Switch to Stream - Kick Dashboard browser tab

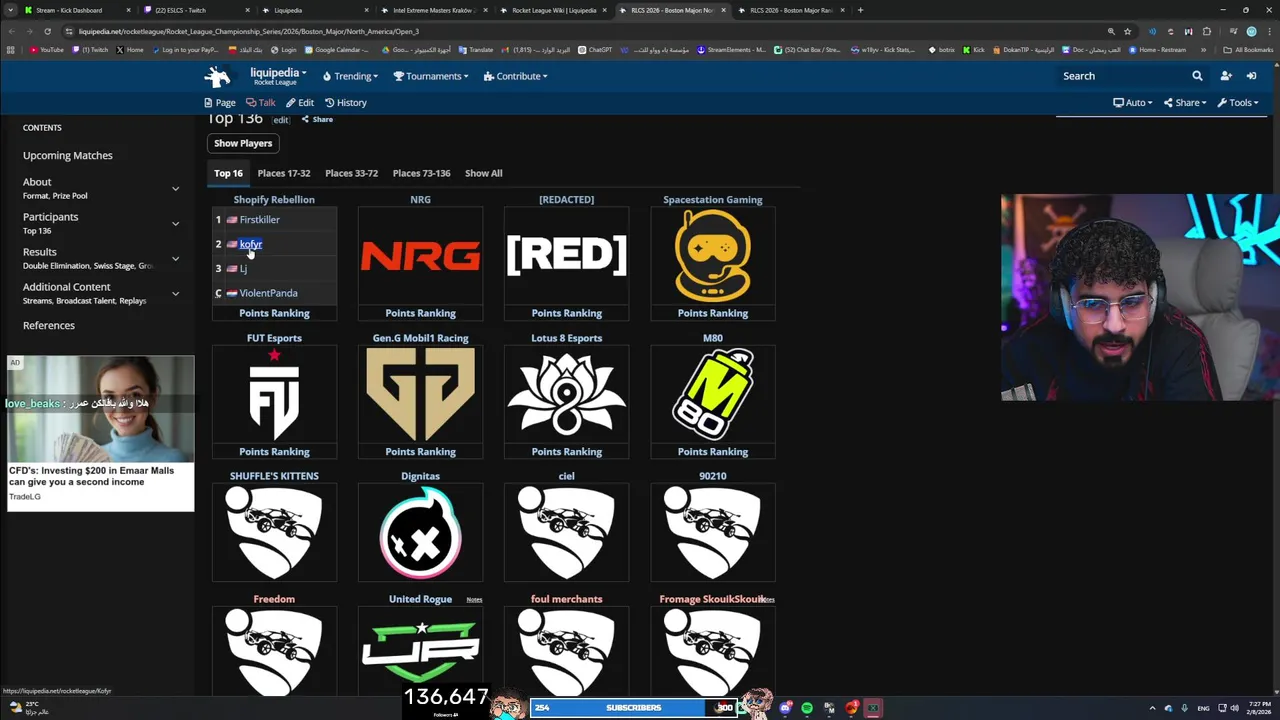point(78,10)
